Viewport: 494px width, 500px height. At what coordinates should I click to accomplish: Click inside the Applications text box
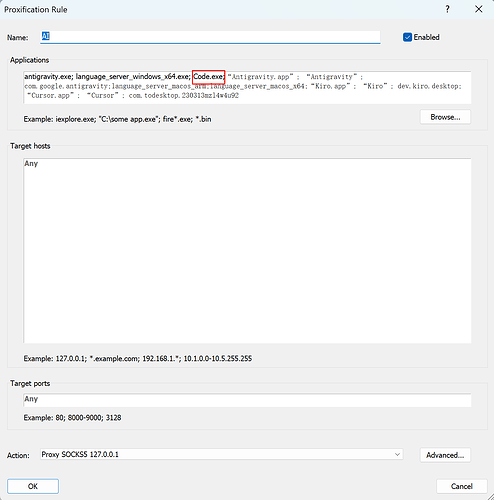click(247, 87)
